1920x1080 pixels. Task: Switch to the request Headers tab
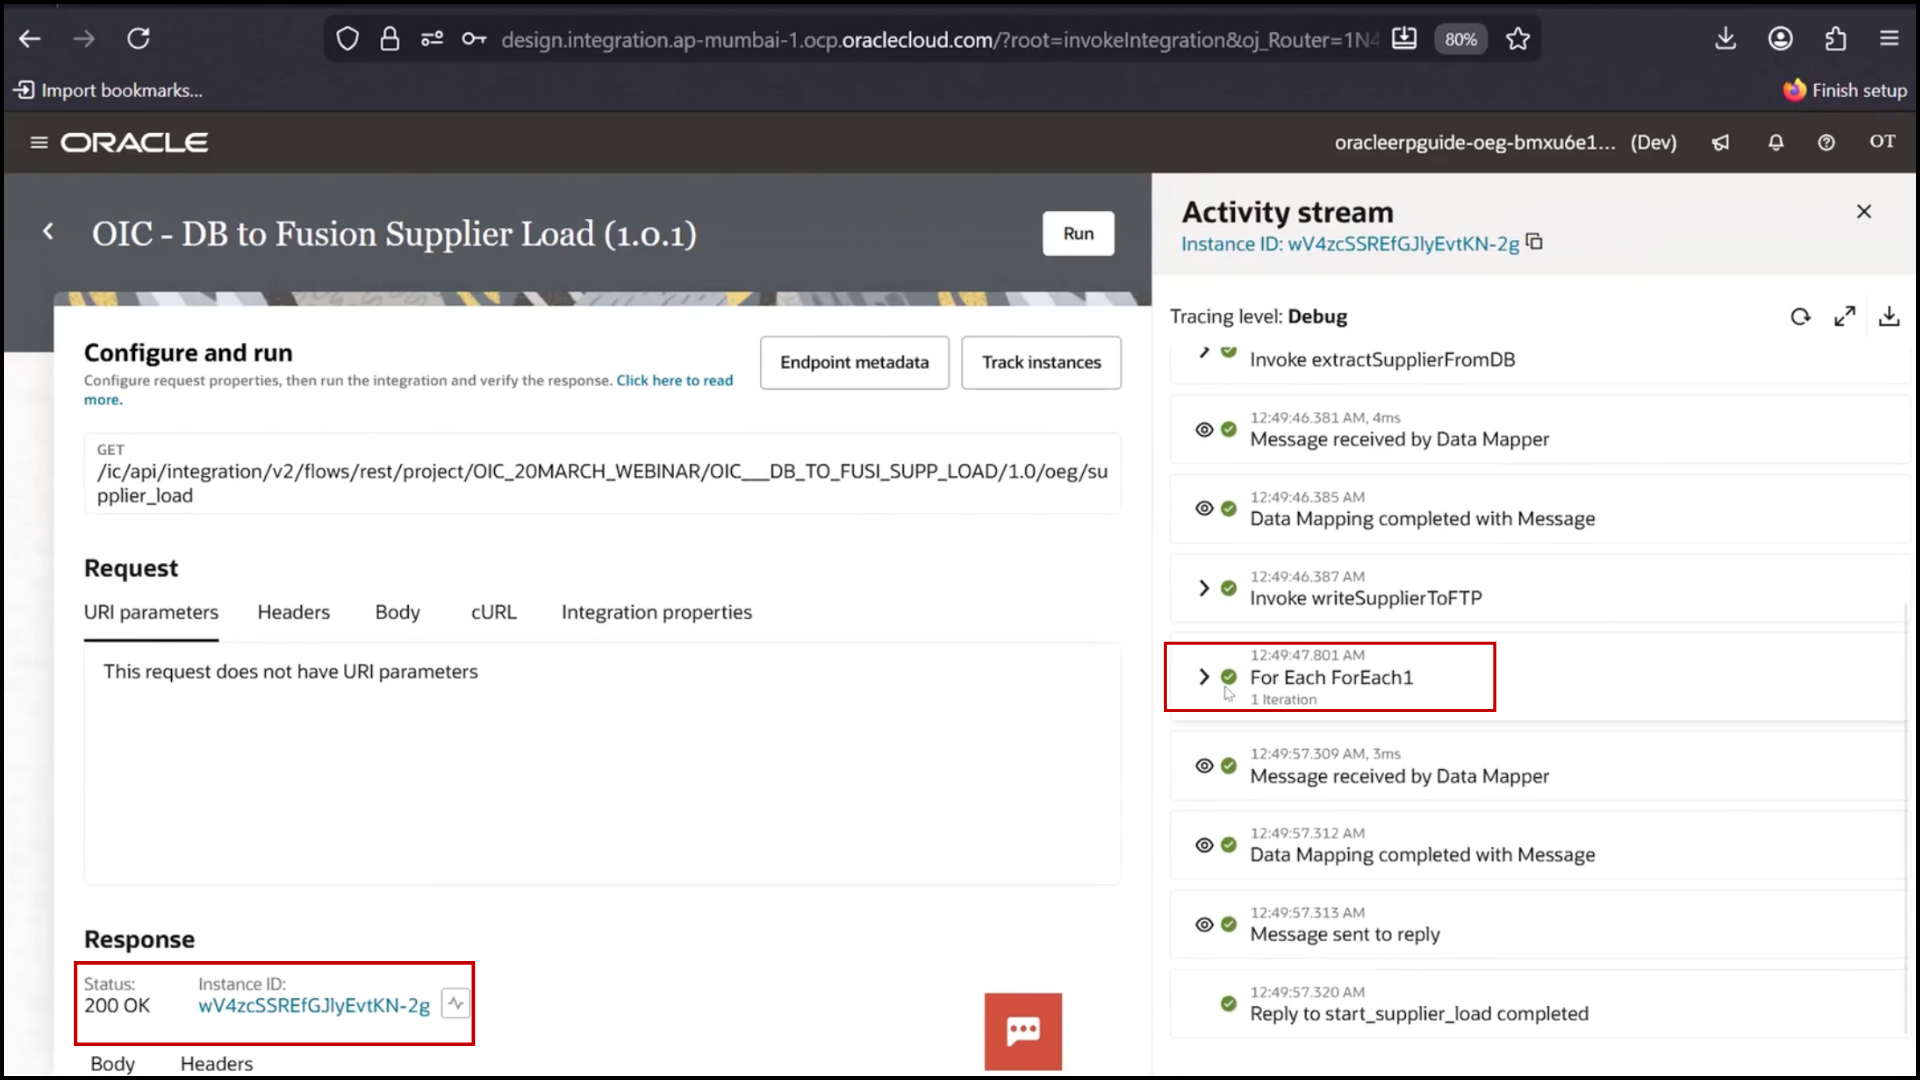pos(293,612)
